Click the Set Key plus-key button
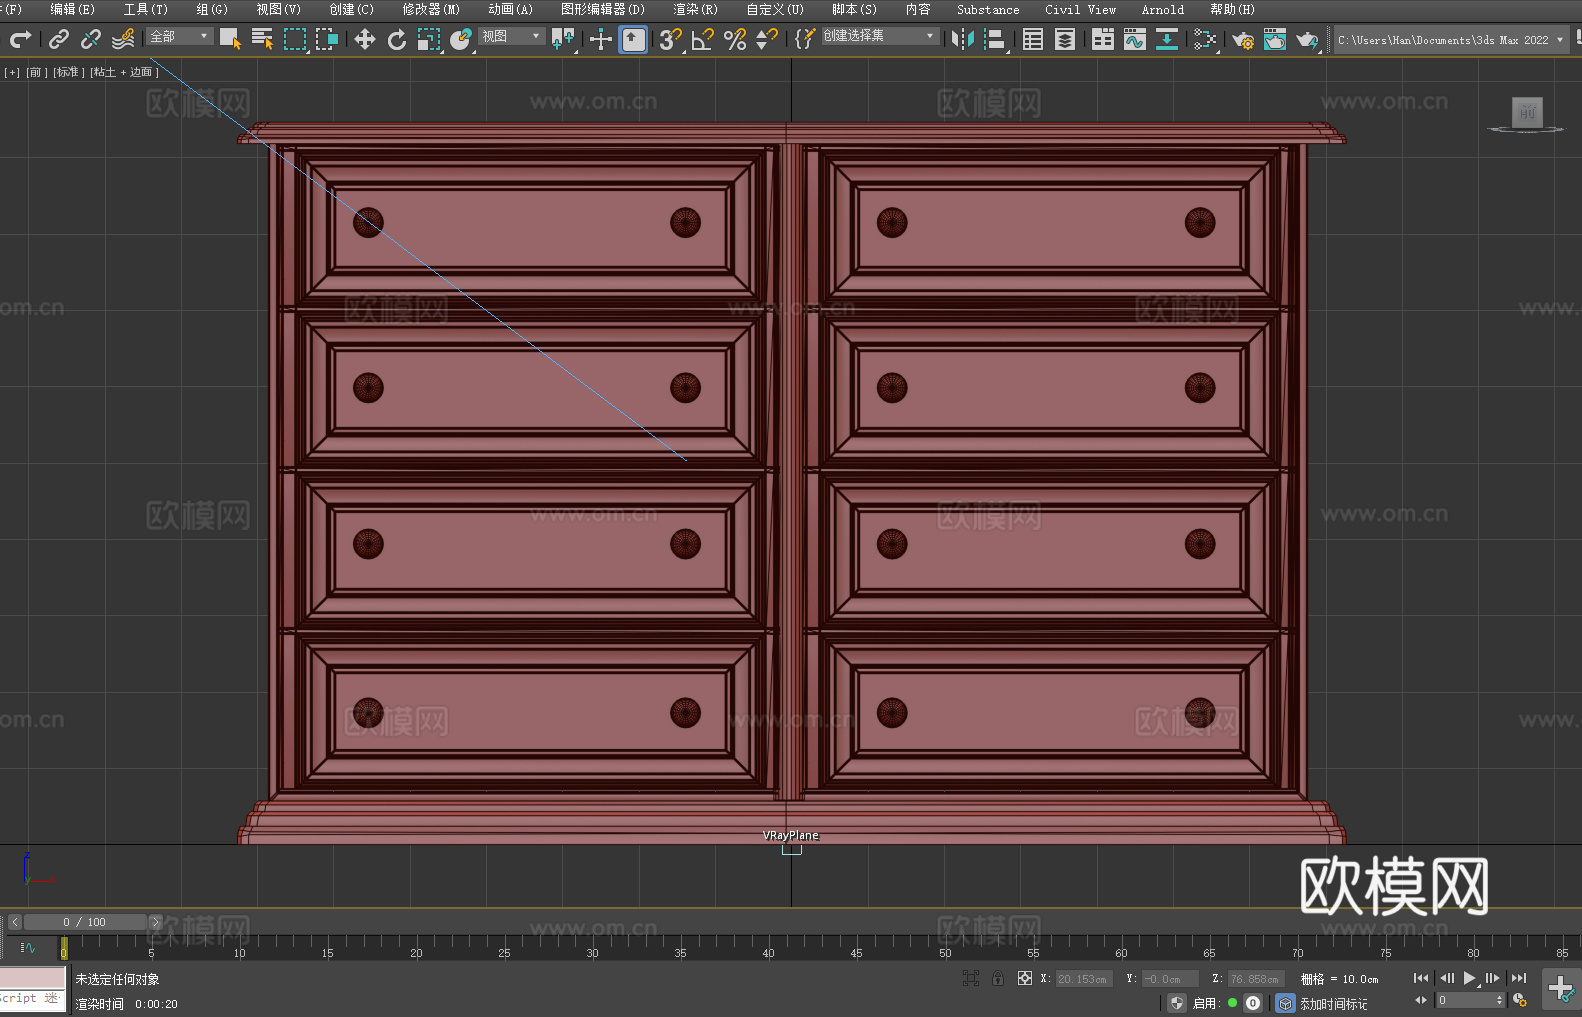Screen dimensions: 1582x1017 [1560, 989]
